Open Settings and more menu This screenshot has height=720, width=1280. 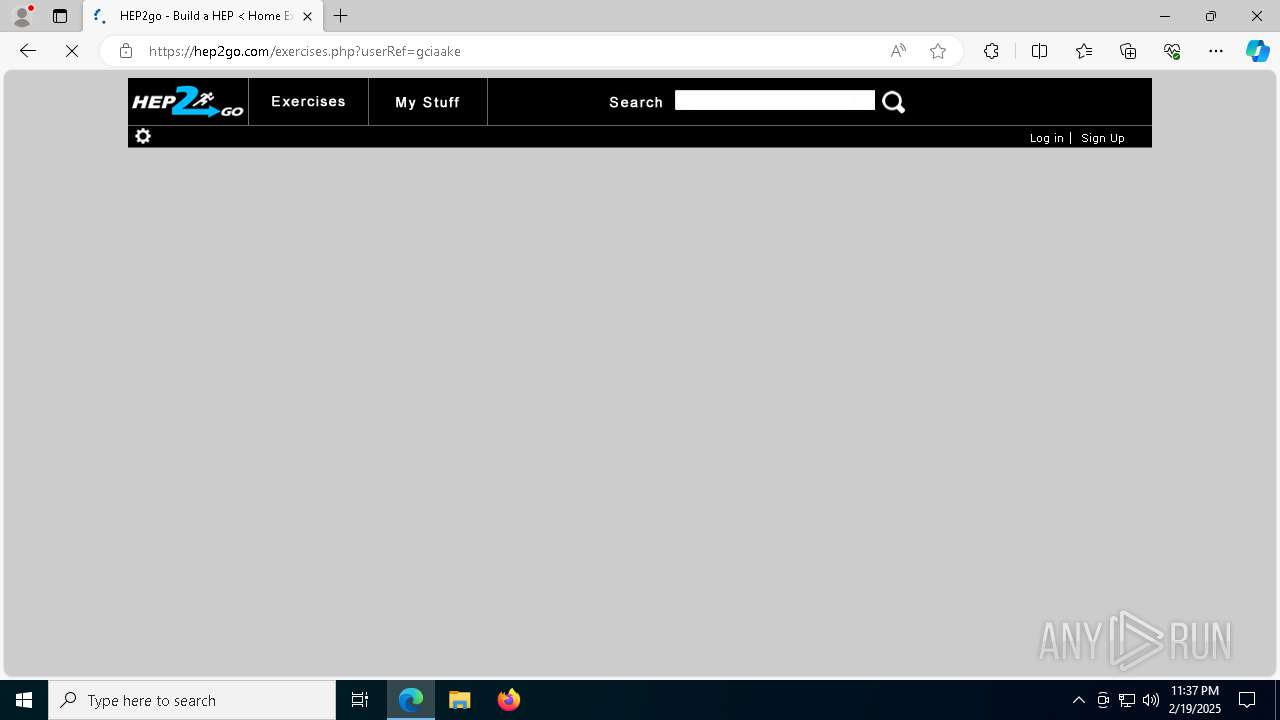(x=1216, y=51)
